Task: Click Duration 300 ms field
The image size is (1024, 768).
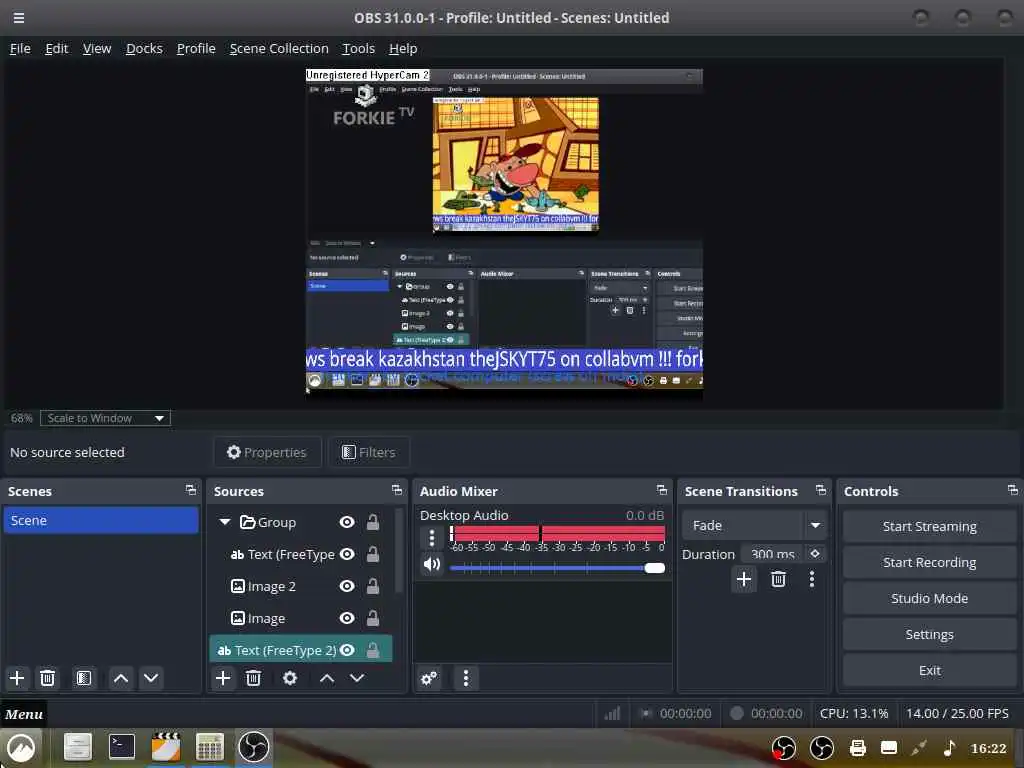Action: (x=773, y=554)
